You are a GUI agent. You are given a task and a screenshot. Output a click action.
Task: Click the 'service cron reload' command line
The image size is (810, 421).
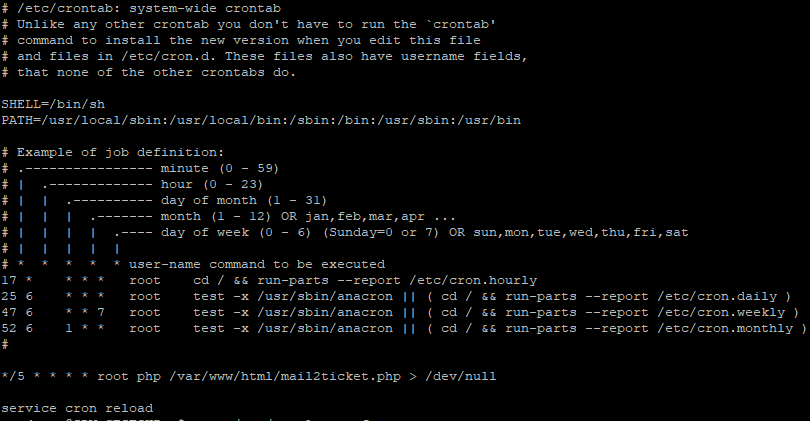tap(77, 408)
